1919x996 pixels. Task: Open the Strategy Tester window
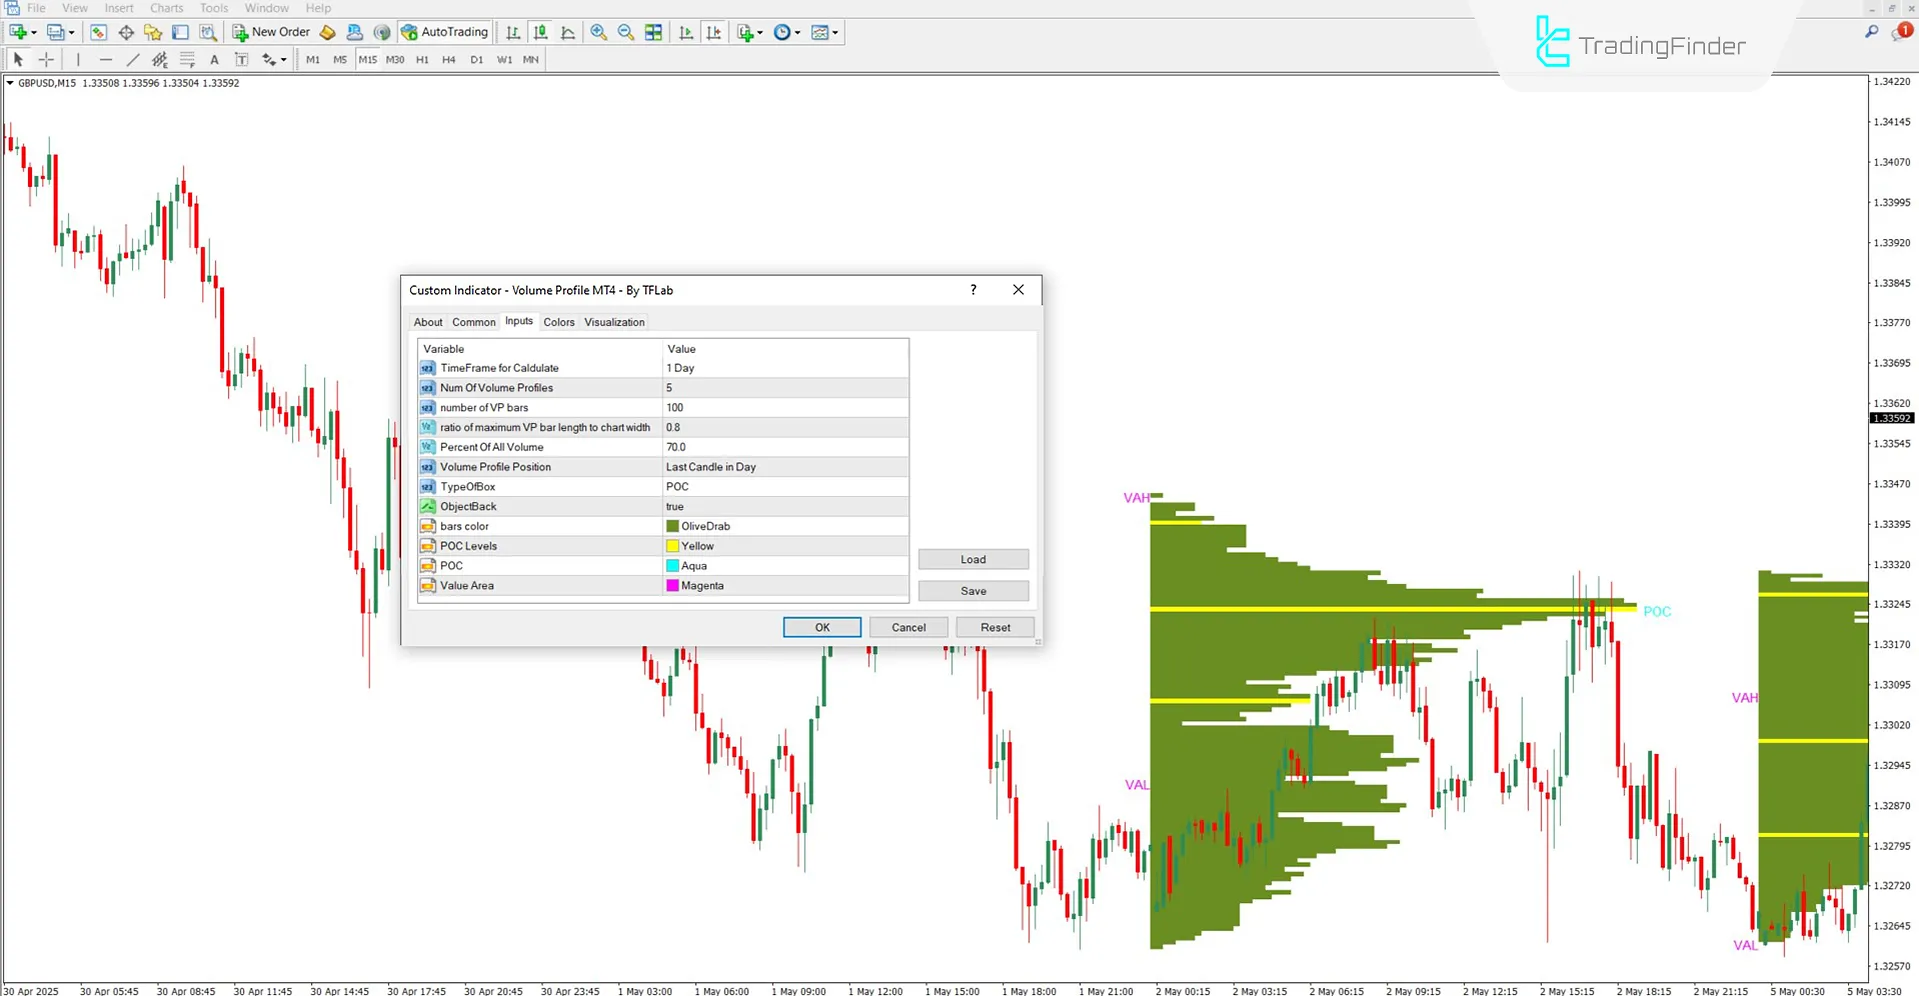coord(208,32)
